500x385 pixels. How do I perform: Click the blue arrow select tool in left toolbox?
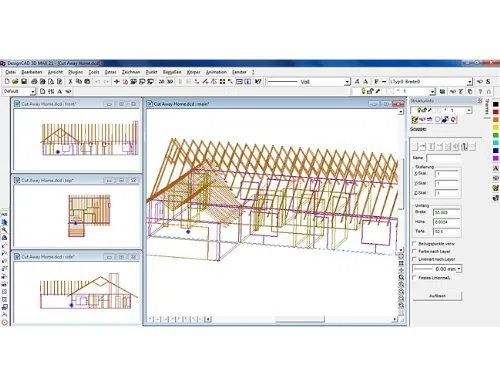[x=5, y=222]
